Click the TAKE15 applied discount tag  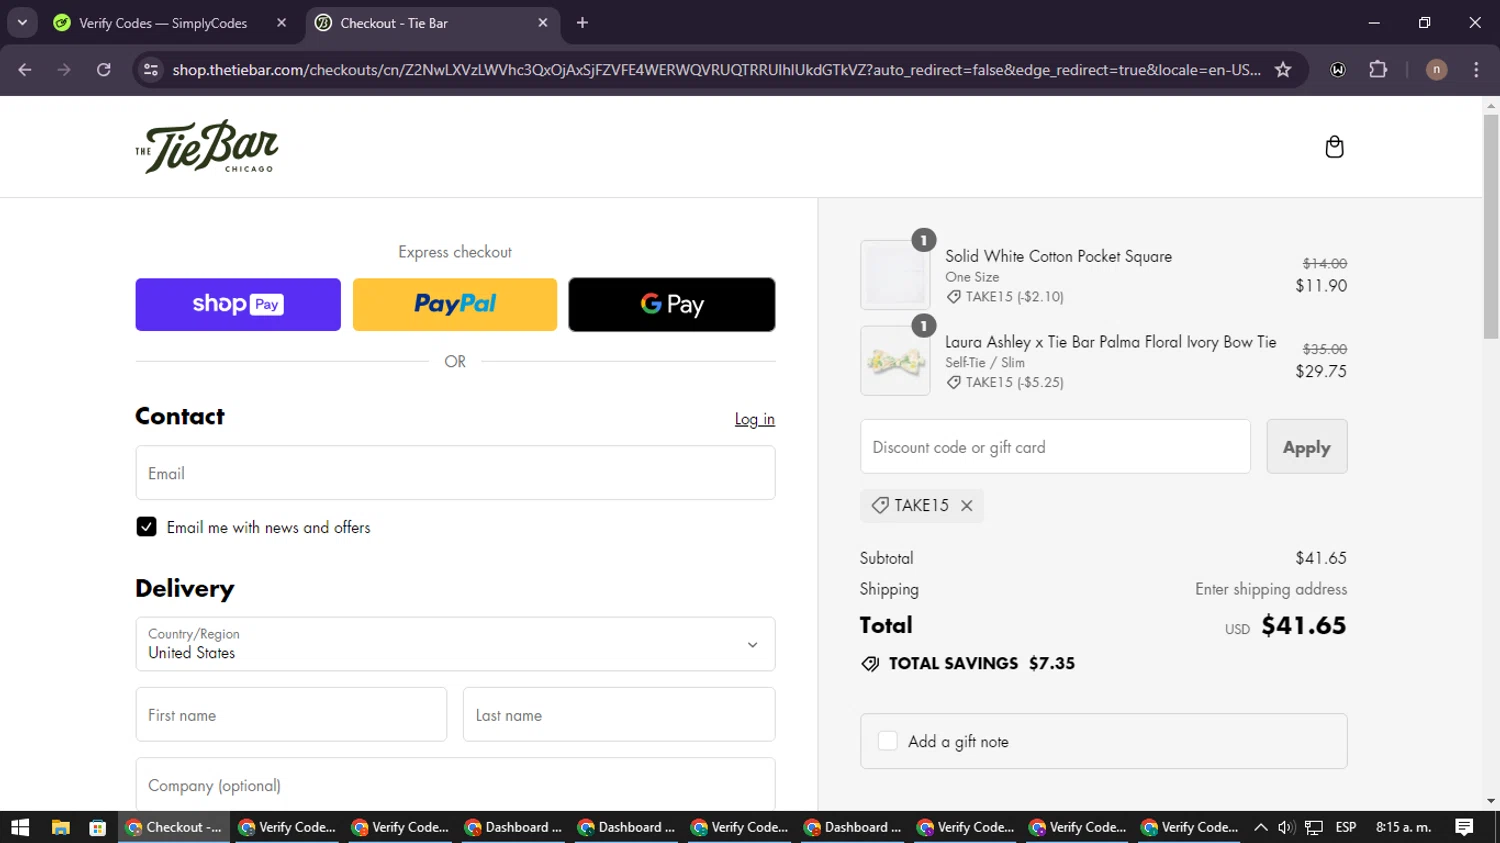tap(921, 506)
